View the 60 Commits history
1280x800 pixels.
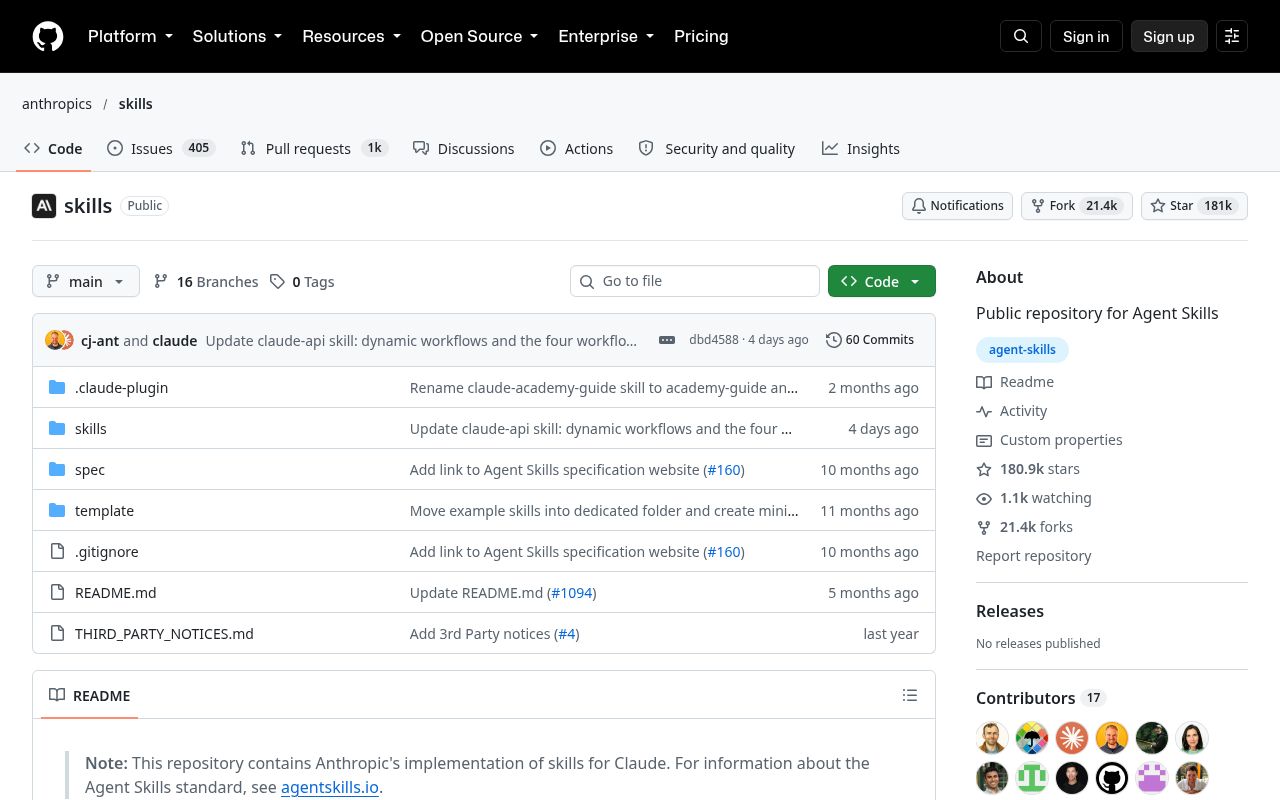pos(870,340)
